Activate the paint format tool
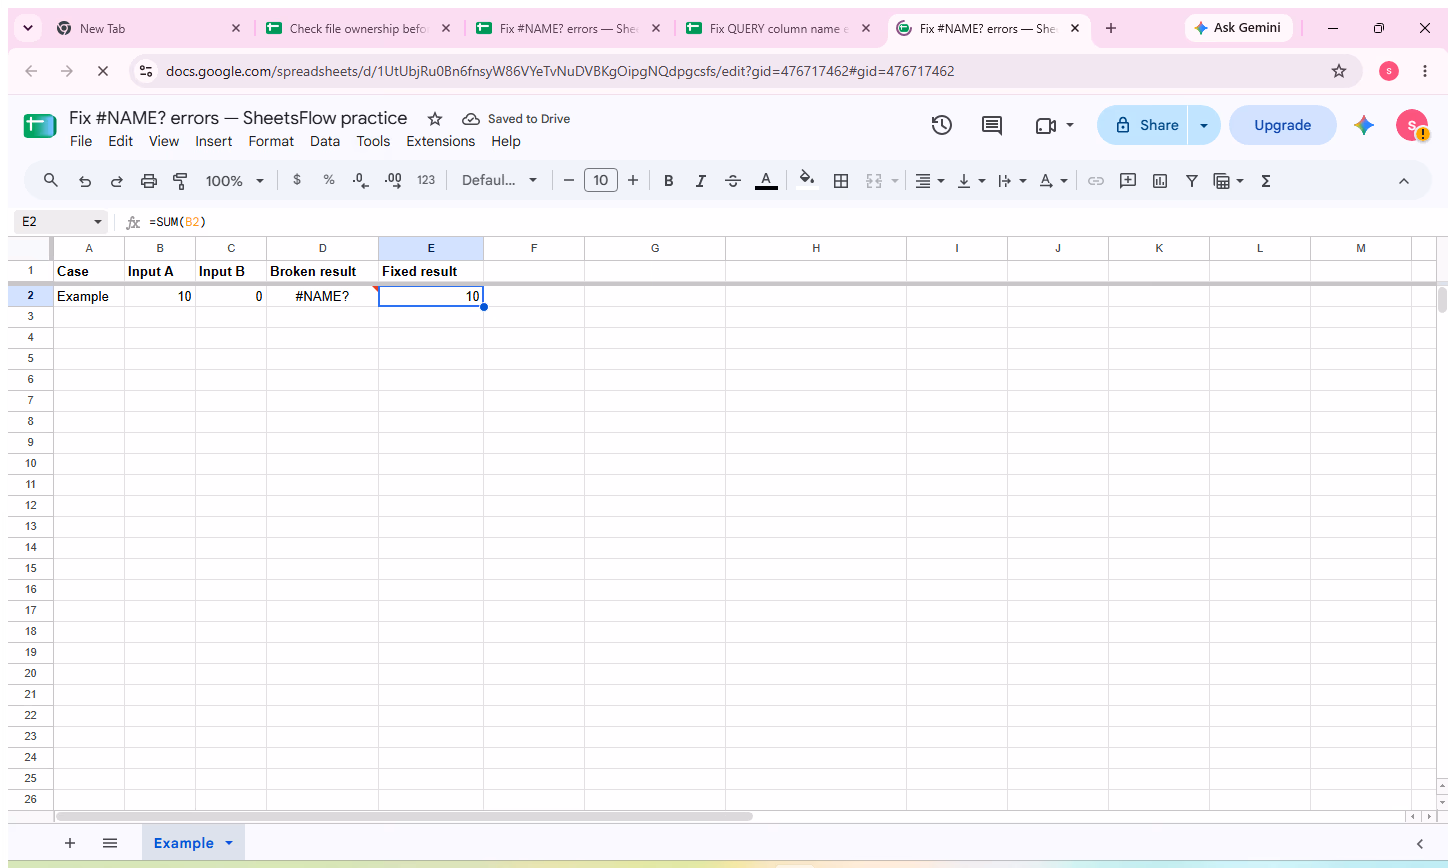Image resolution: width=1456 pixels, height=868 pixels. (180, 181)
